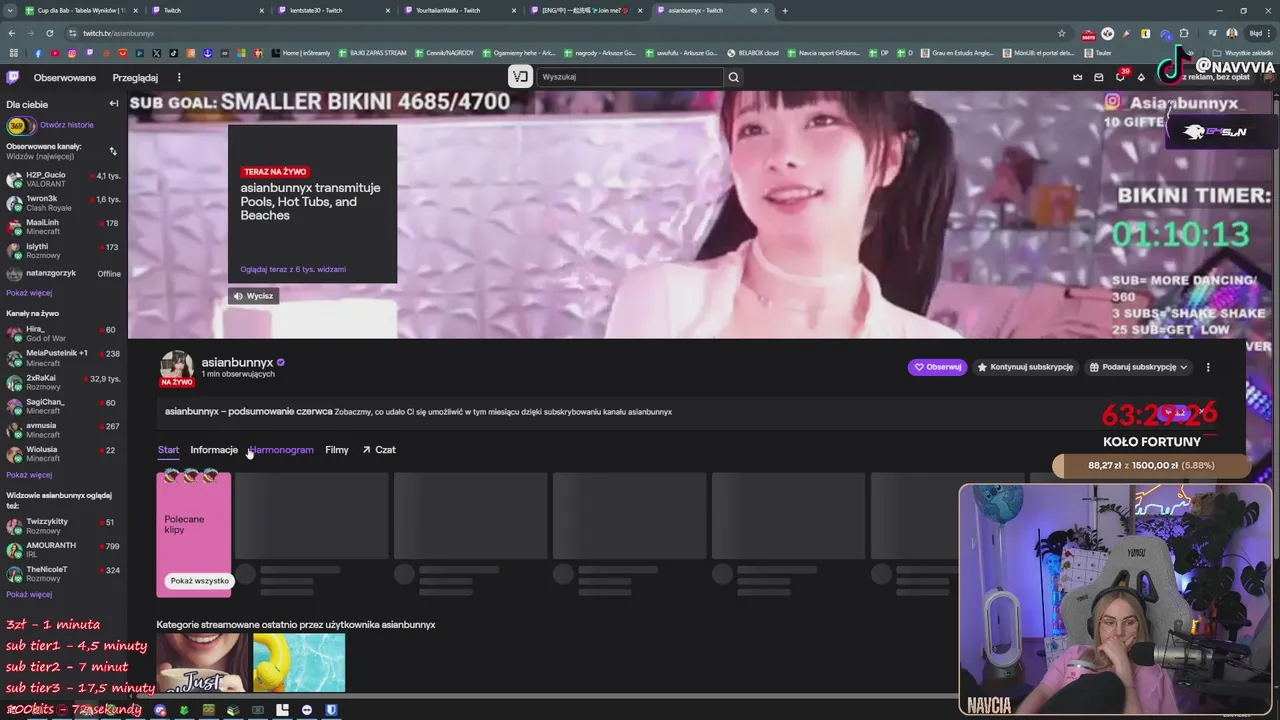The height and width of the screenshot is (720, 1280).
Task: Reload the page in browser
Action: click(49, 33)
